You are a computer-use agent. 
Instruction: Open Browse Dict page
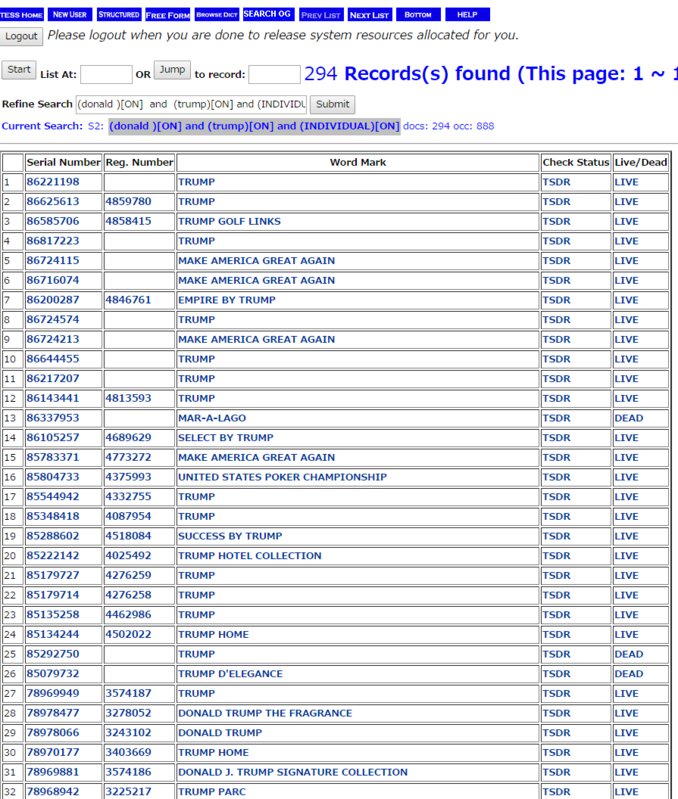(216, 15)
